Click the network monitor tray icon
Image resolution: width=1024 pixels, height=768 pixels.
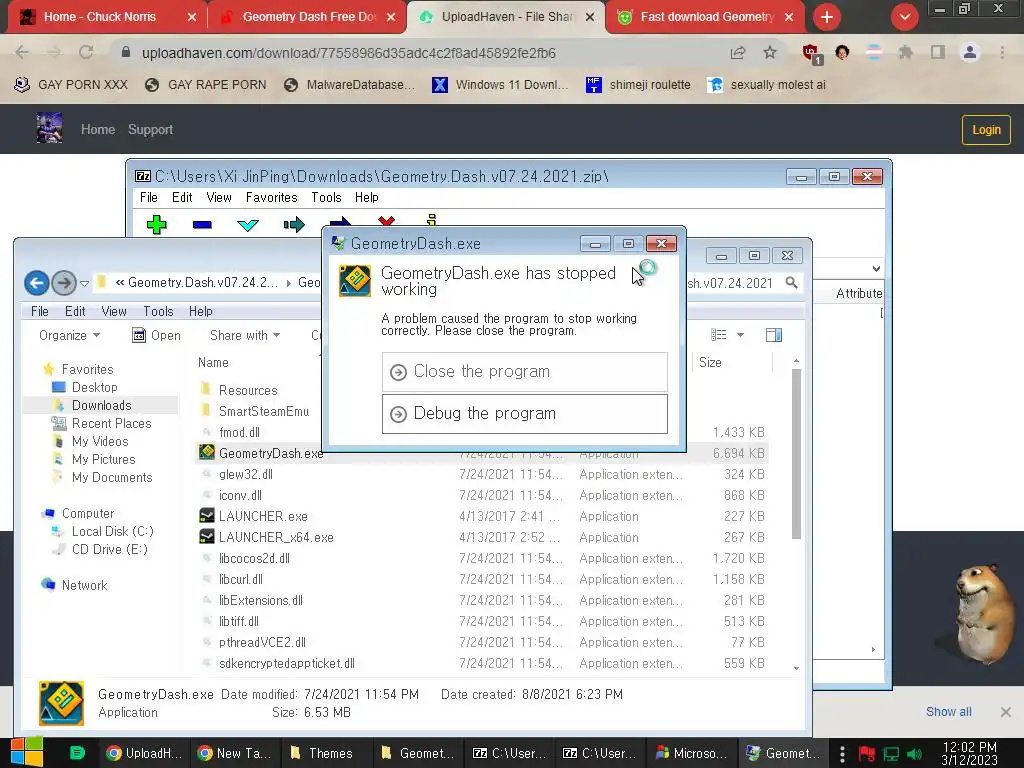[x=891, y=754]
